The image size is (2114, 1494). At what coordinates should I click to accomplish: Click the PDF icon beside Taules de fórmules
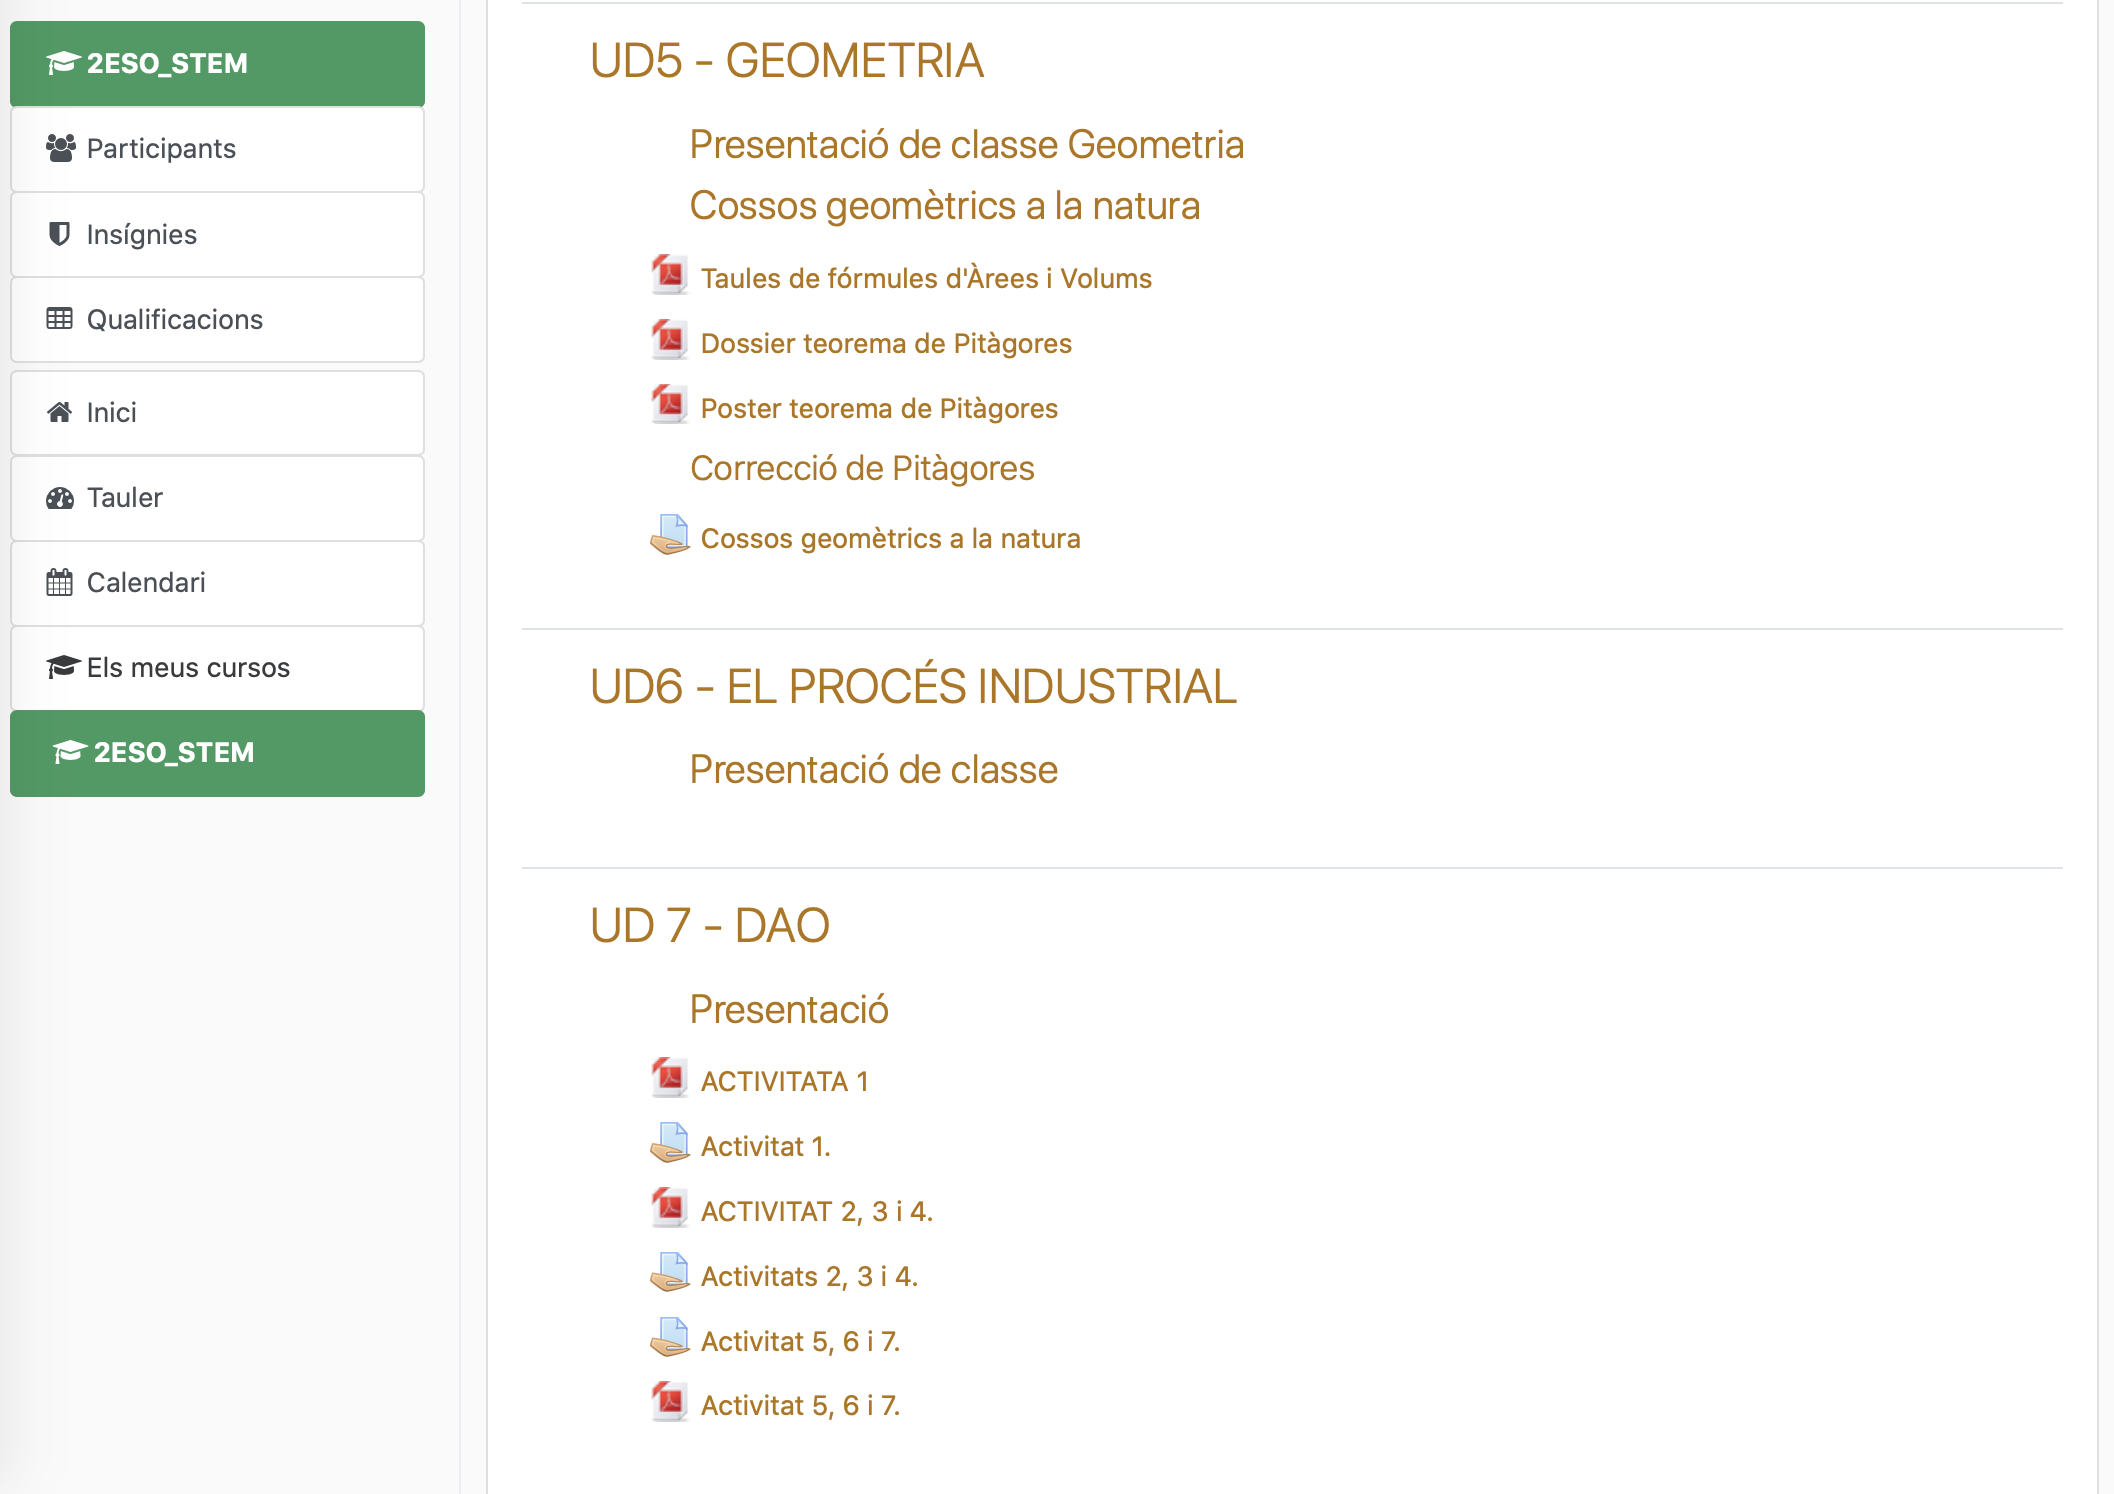[669, 275]
